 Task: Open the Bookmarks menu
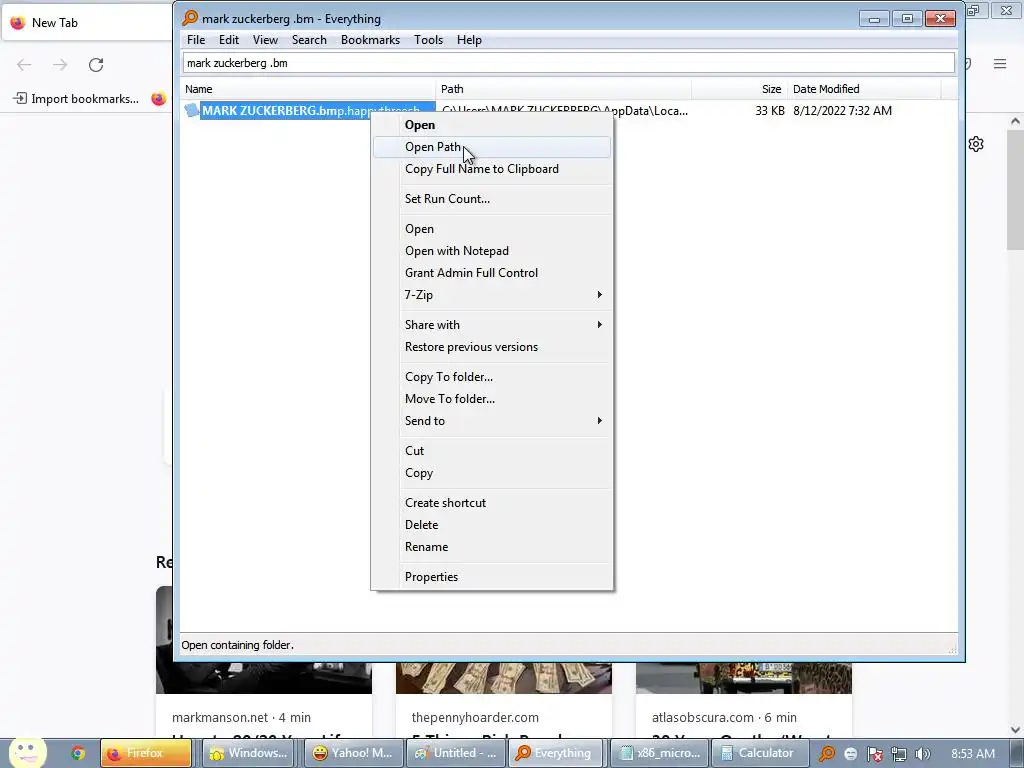point(370,40)
